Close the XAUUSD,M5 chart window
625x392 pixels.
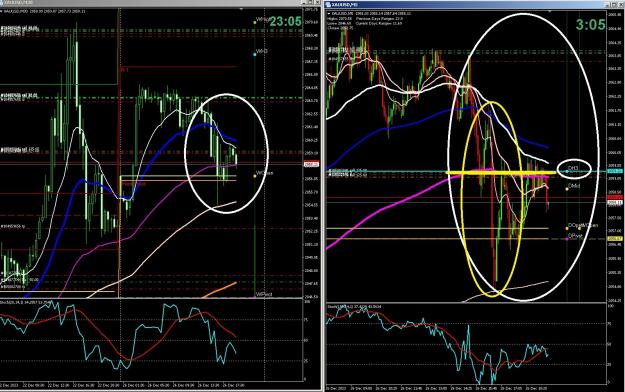[x=621, y=4]
